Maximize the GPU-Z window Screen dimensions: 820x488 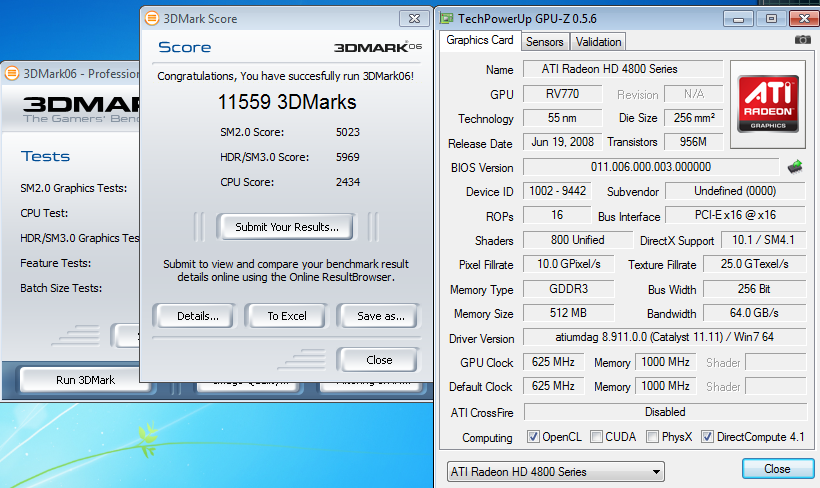[771, 19]
